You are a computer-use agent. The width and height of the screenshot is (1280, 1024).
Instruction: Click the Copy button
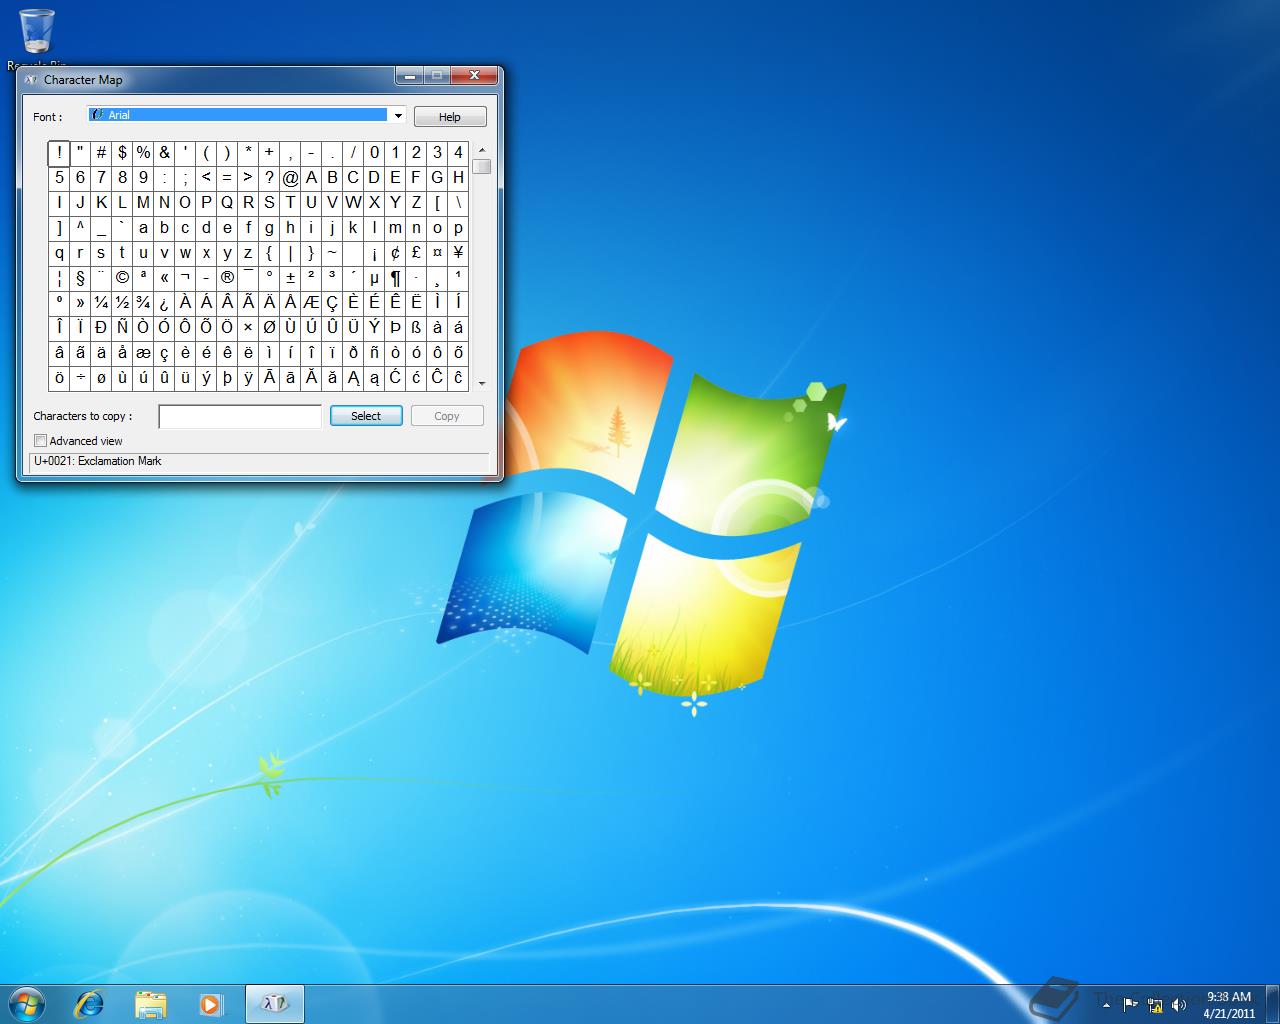447,416
